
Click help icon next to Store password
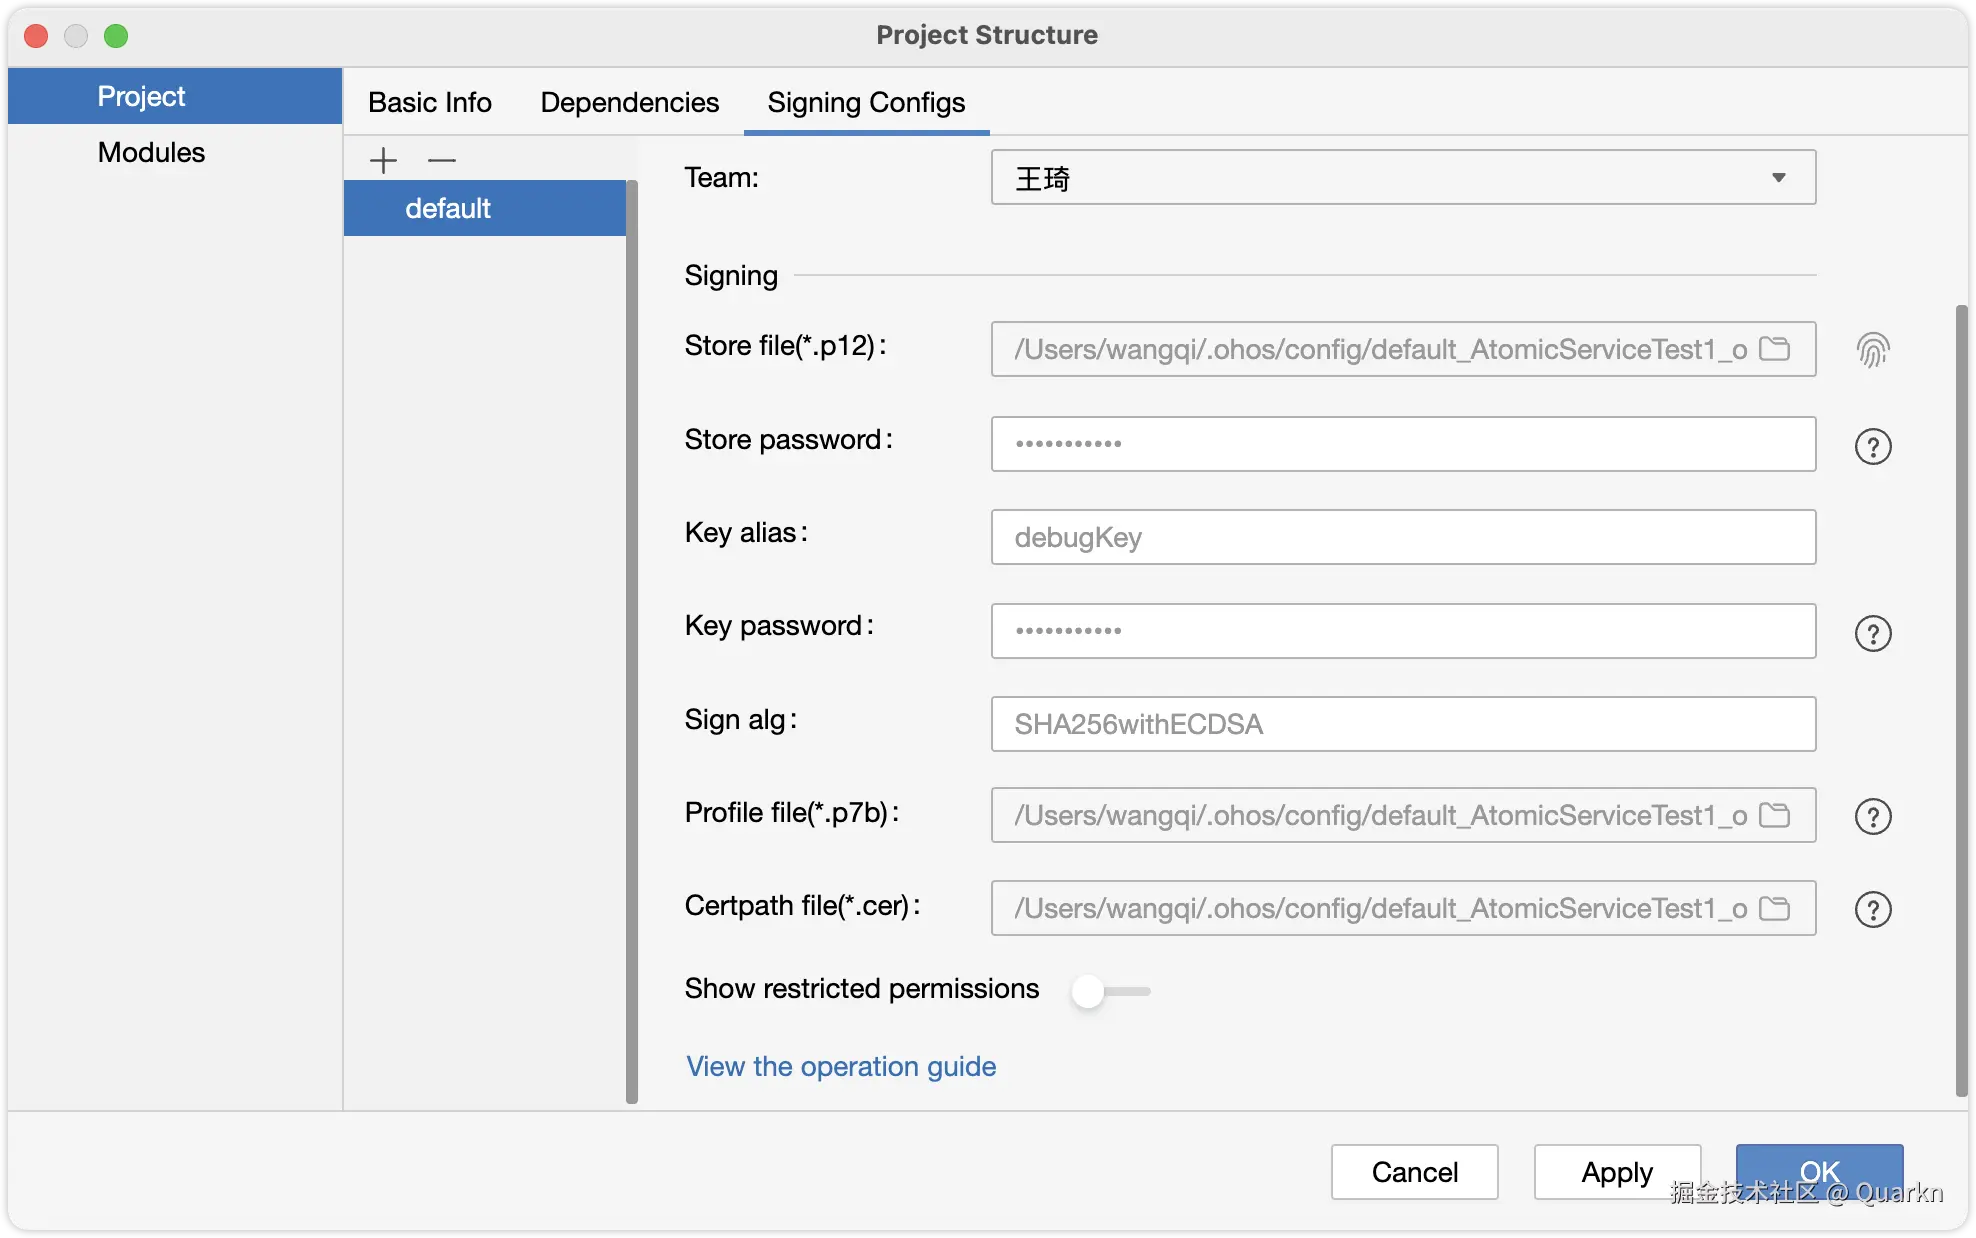tap(1872, 446)
